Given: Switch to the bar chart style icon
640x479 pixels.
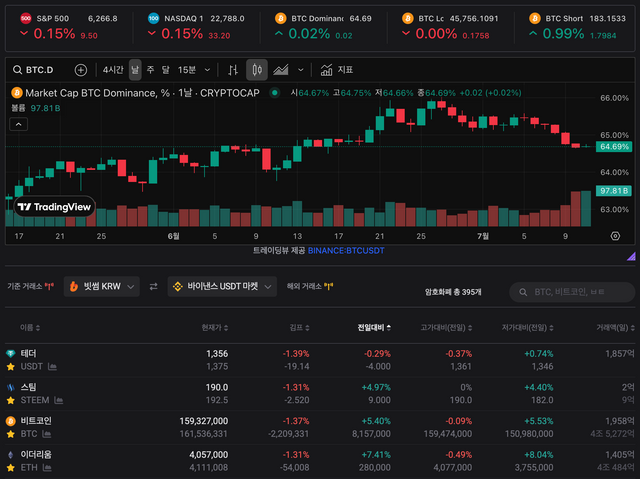Looking at the screenshot, I should point(233,70).
